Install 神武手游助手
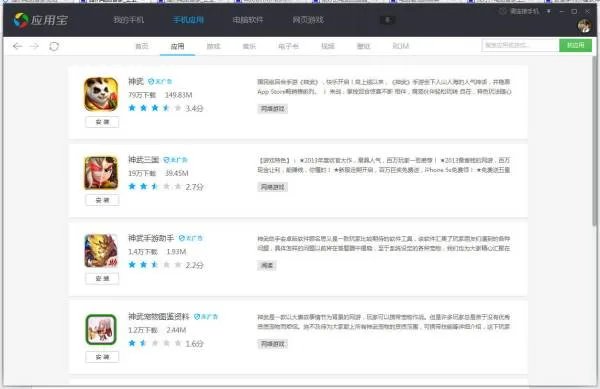Screen dimensions: 600x389 click(102, 278)
